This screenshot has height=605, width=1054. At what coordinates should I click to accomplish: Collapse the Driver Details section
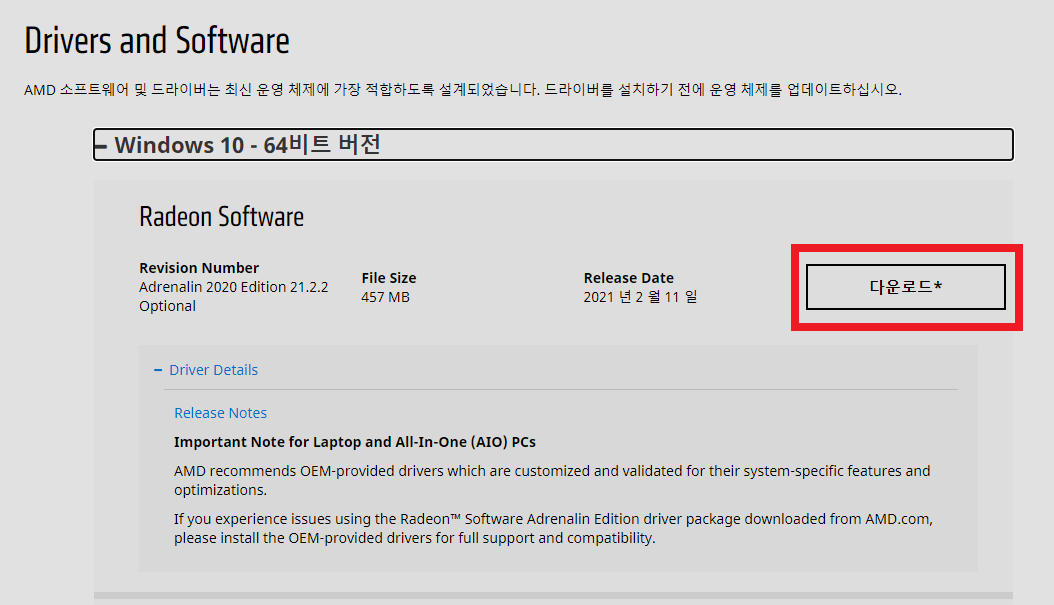[206, 370]
